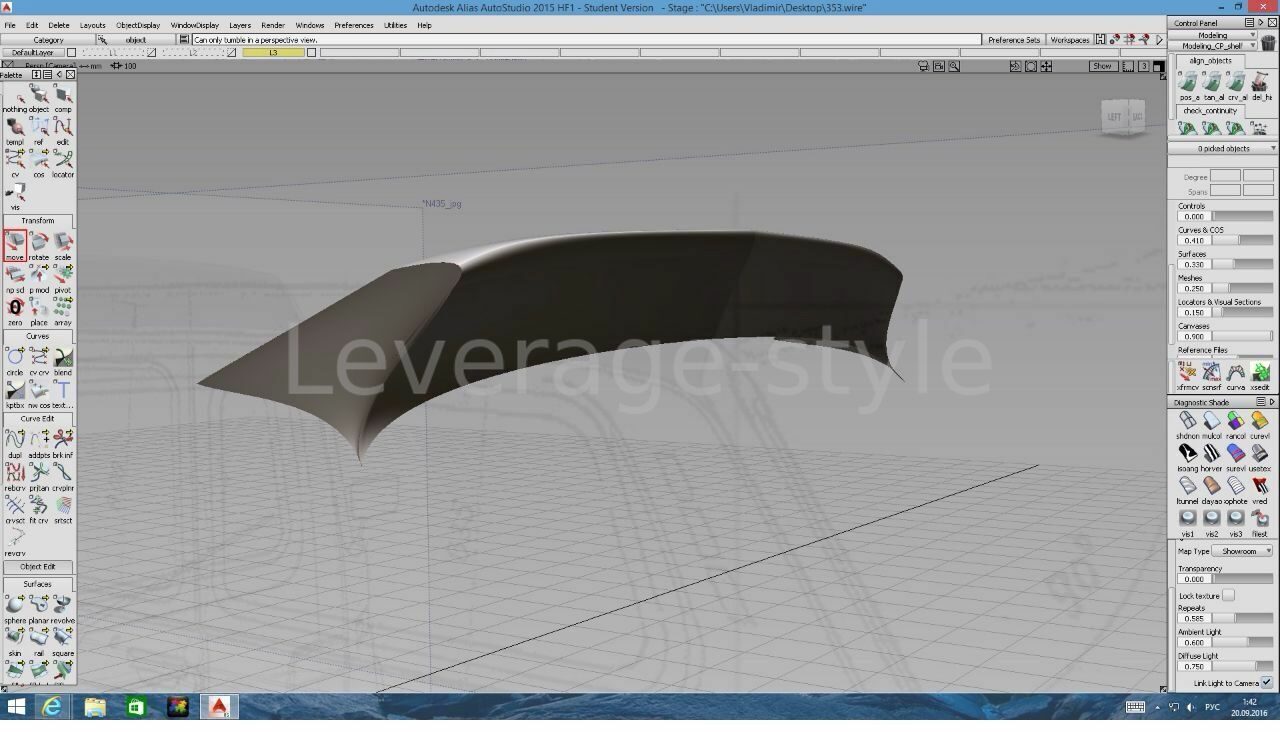Click the Preference Sets button

point(1013,40)
